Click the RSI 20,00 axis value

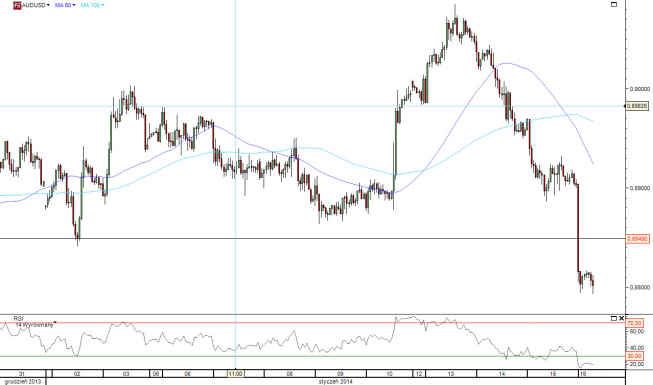click(636, 364)
